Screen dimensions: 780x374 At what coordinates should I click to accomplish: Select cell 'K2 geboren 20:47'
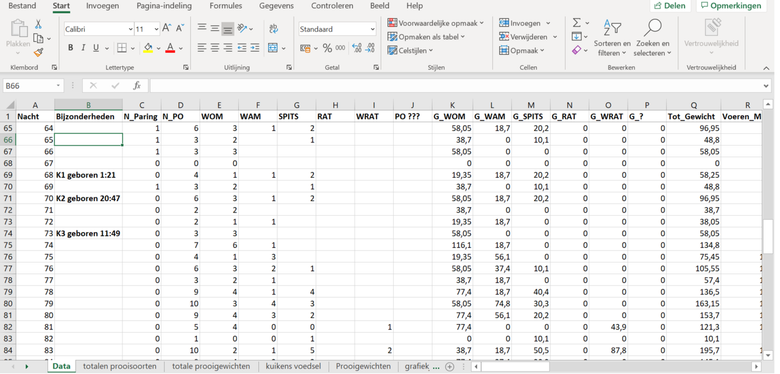point(89,198)
